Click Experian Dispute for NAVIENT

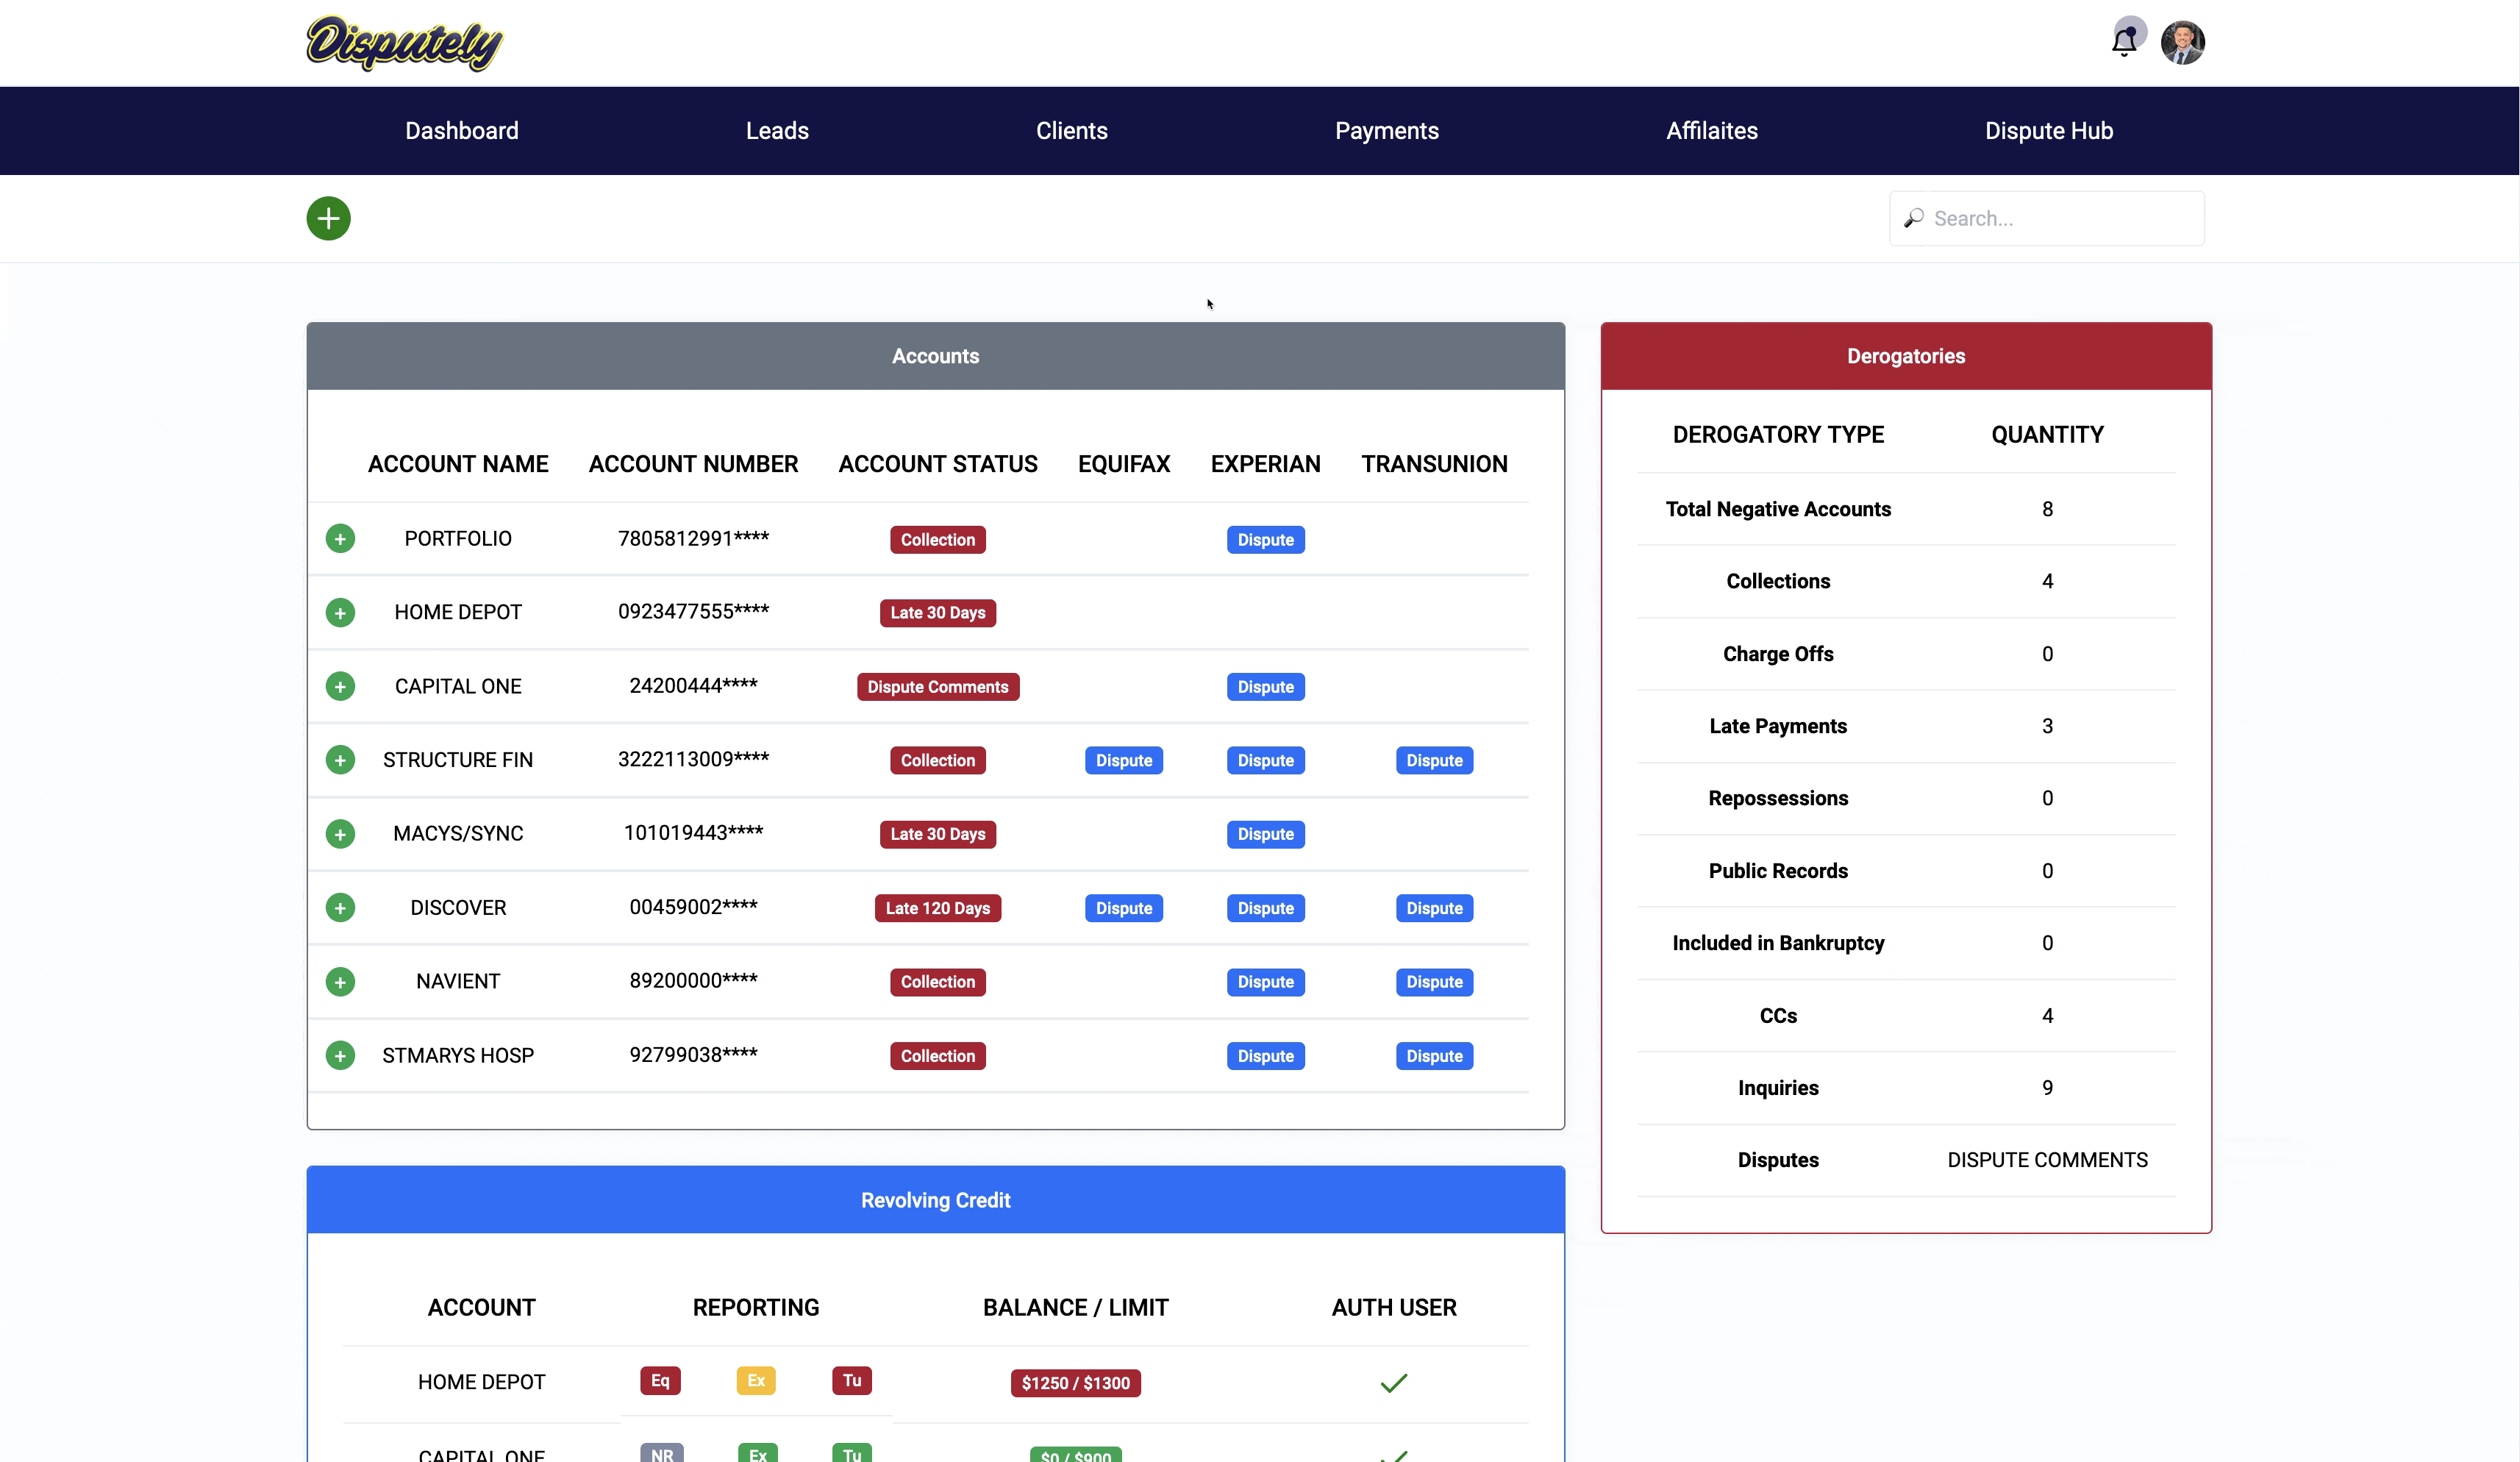[1265, 982]
